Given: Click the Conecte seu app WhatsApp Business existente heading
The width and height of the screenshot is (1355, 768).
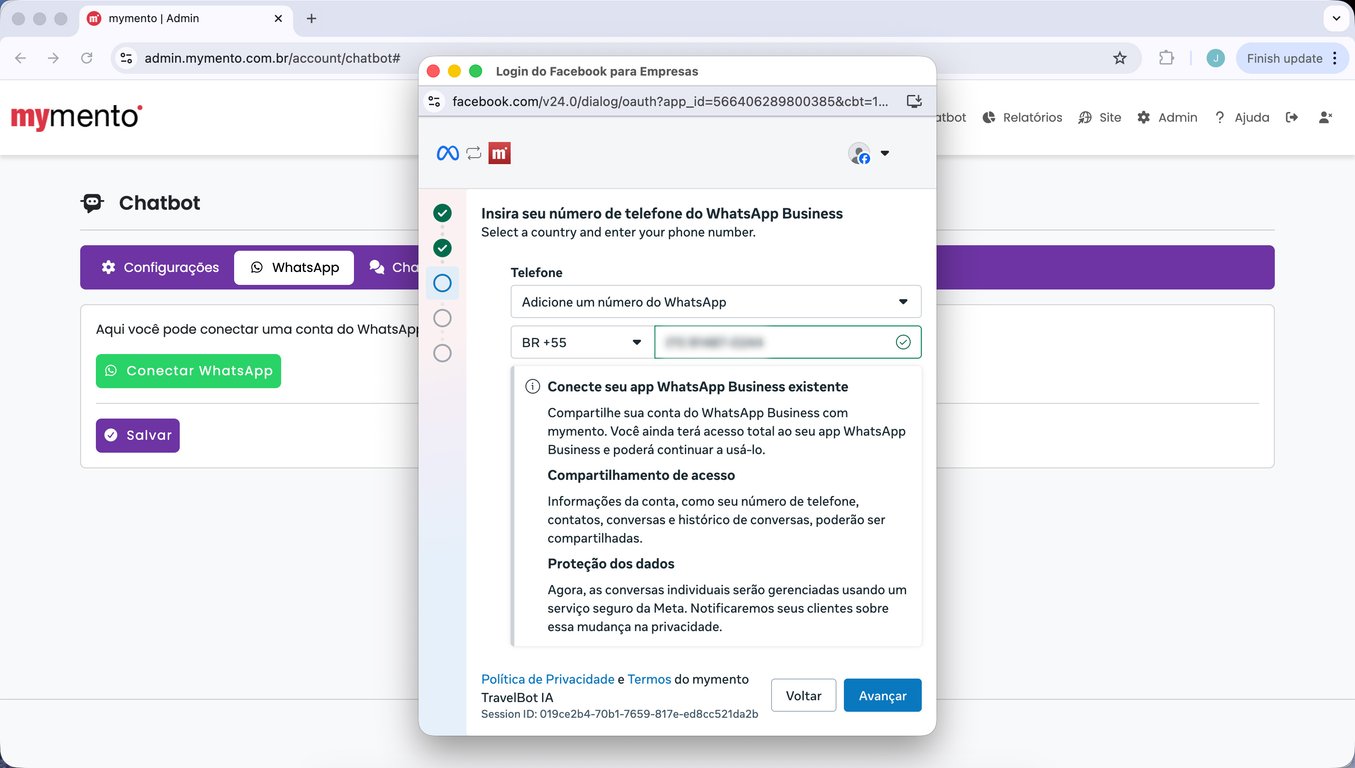Looking at the screenshot, I should point(698,387).
